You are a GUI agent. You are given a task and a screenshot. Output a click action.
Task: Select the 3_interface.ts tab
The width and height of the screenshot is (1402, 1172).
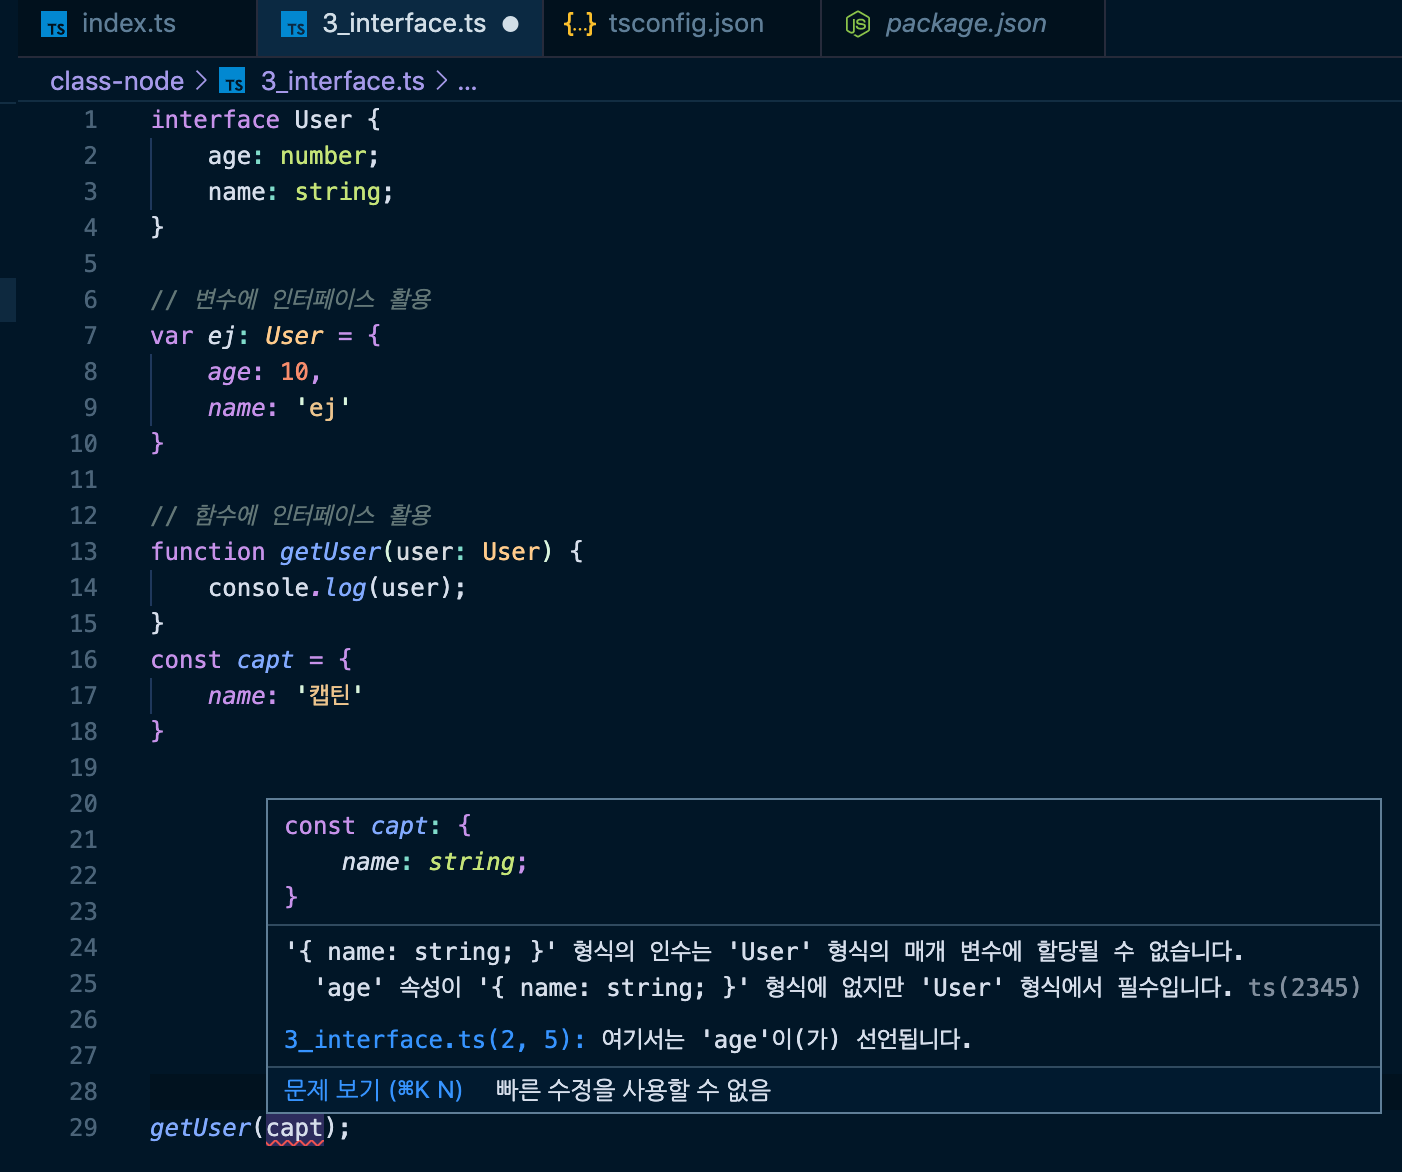400,25
